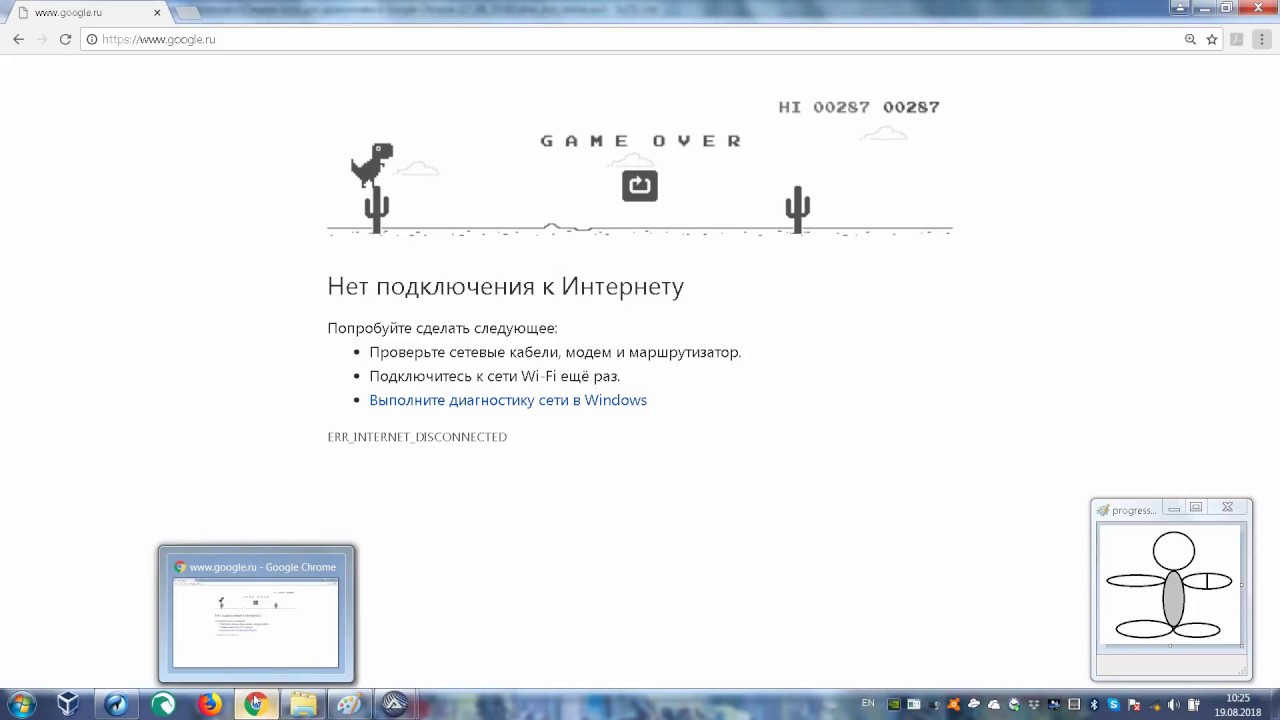This screenshot has height=720, width=1280.
Task: Open the grey sphere app in the taskbar
Action: 395,704
